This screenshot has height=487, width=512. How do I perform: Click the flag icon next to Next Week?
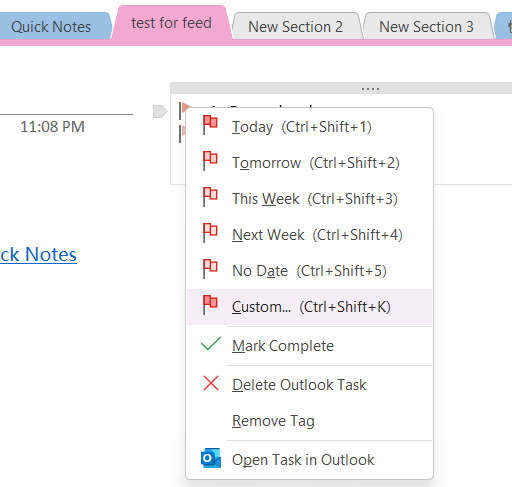tap(210, 233)
